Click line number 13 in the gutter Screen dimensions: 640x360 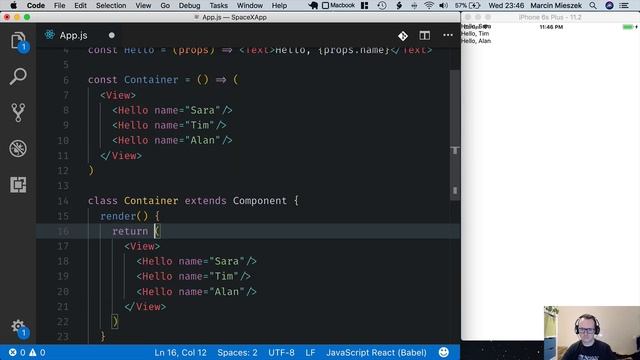point(63,186)
